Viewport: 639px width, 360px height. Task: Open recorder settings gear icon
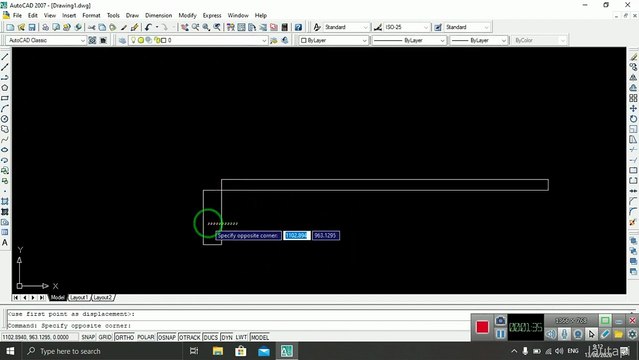632,334
